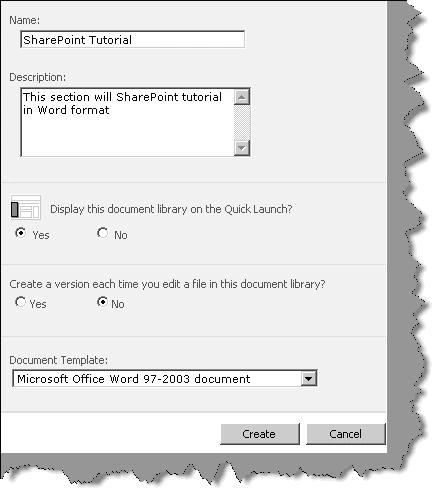434x491 pixels.
Task: Click the description scrollbar down arrow
Action: pyautogui.click(x=242, y=148)
